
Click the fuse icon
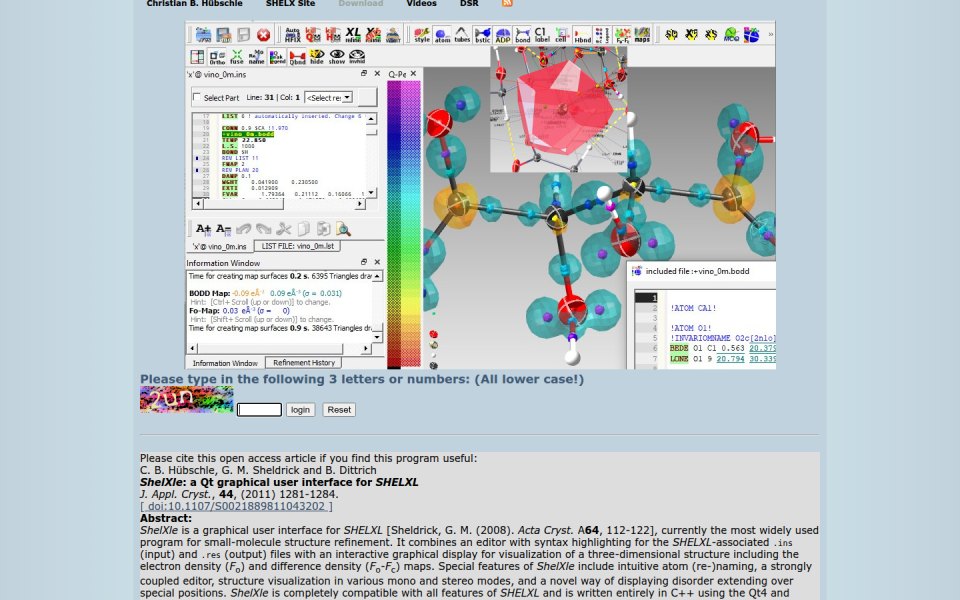click(x=237, y=57)
